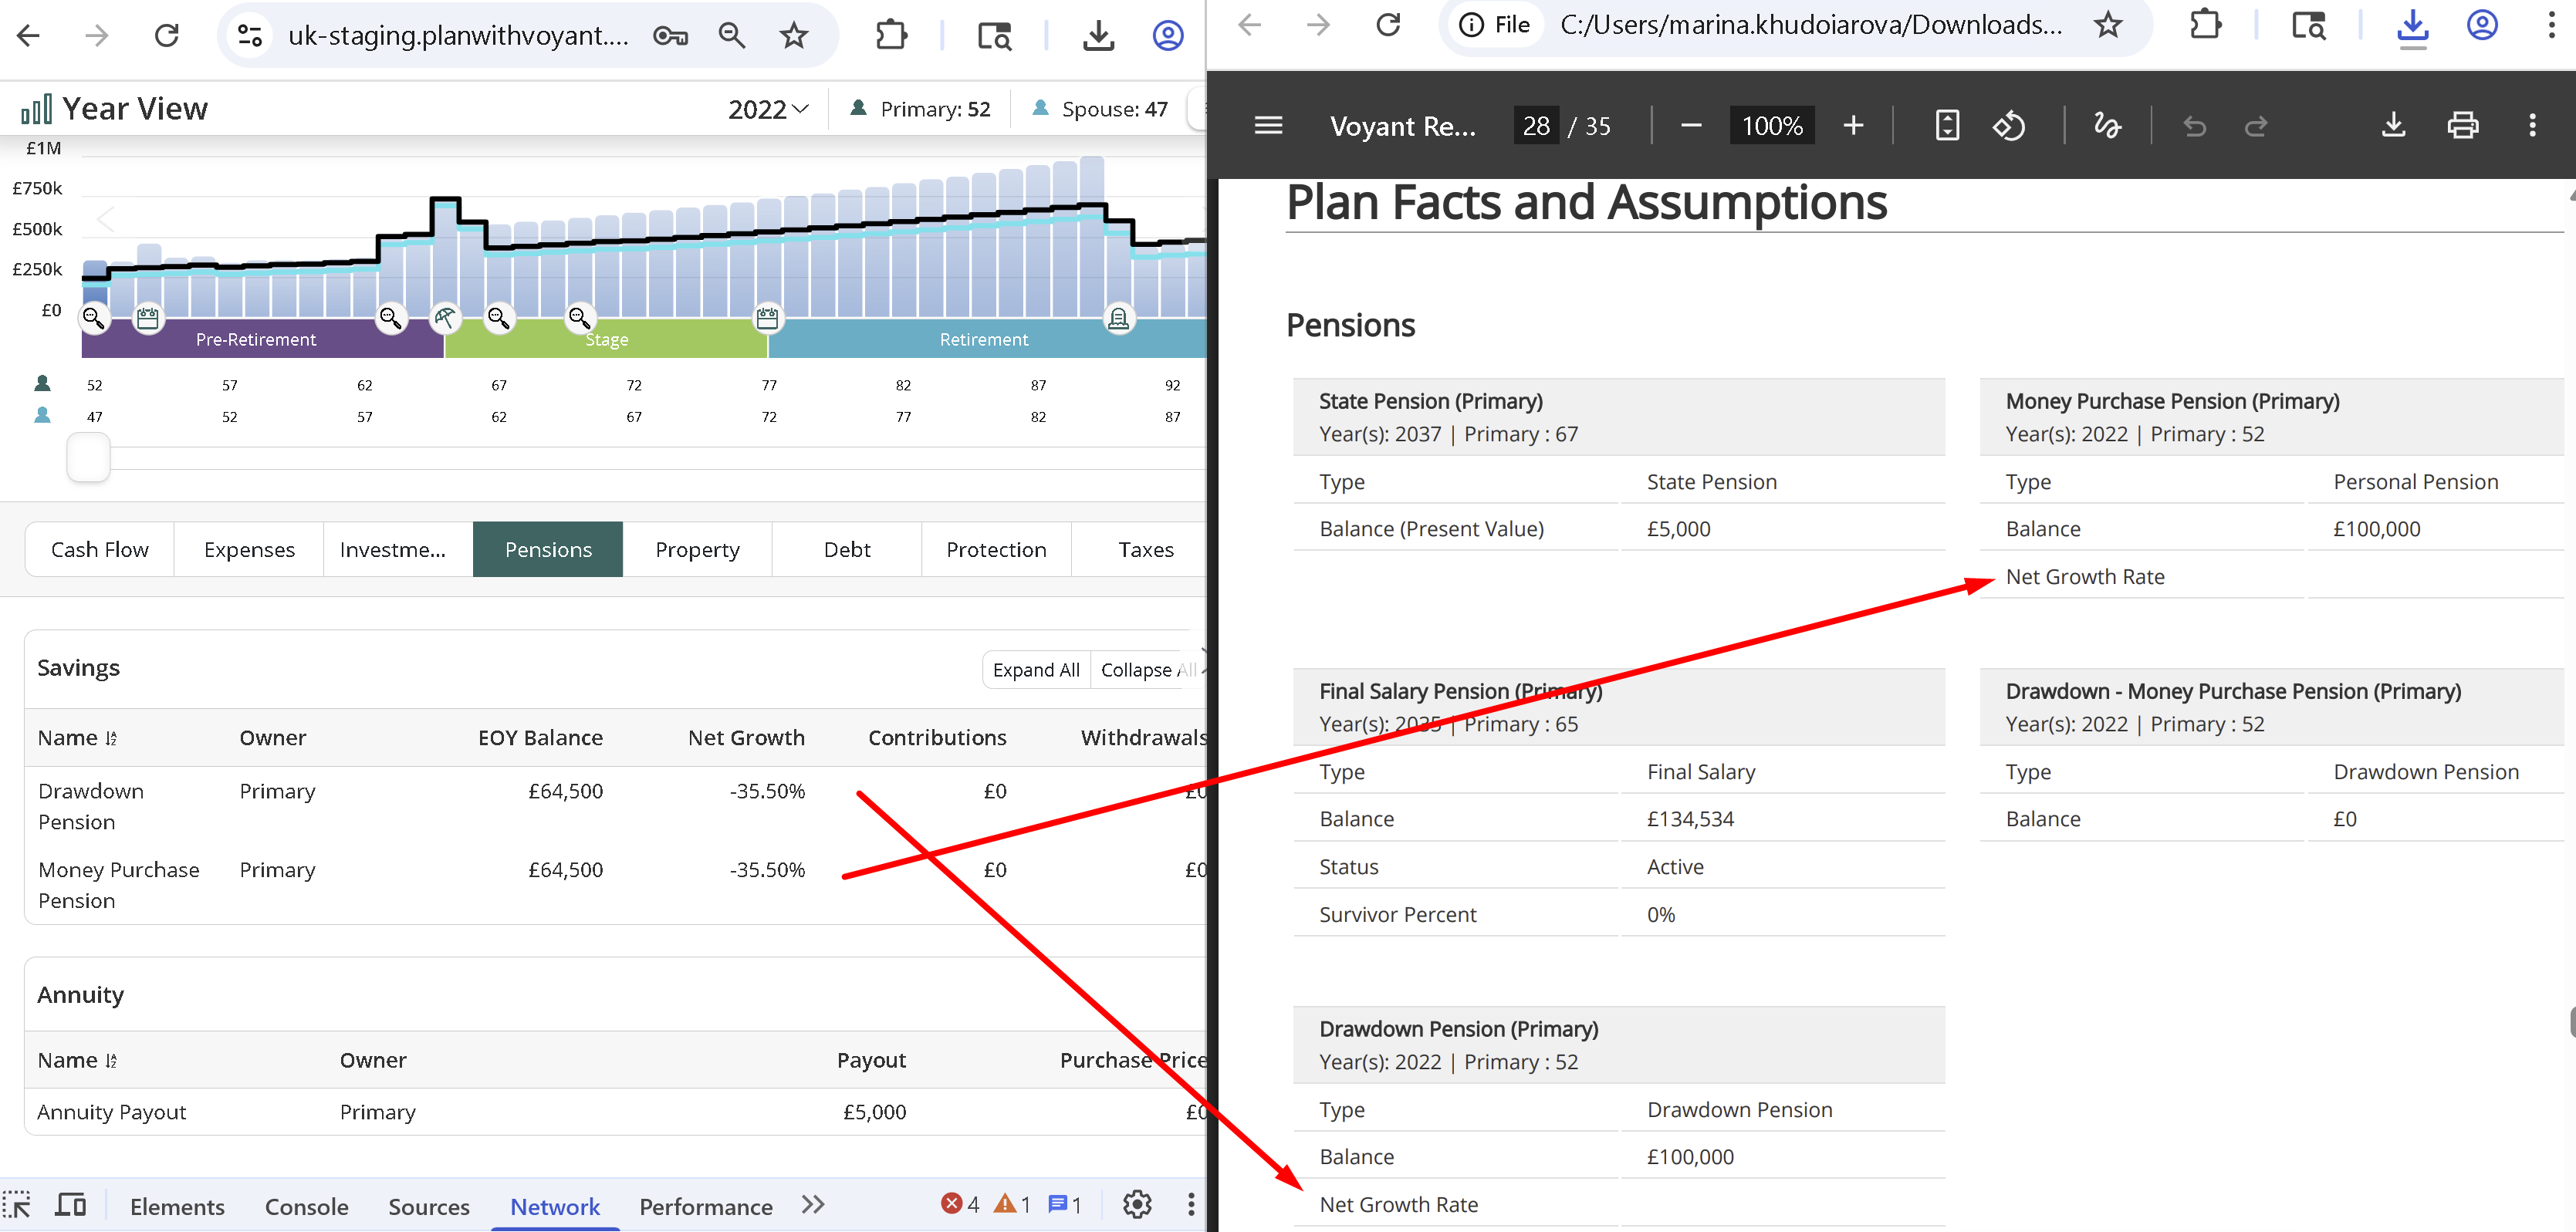The width and height of the screenshot is (2576, 1232).
Task: Open the 2022 year dropdown
Action: [x=768, y=109]
